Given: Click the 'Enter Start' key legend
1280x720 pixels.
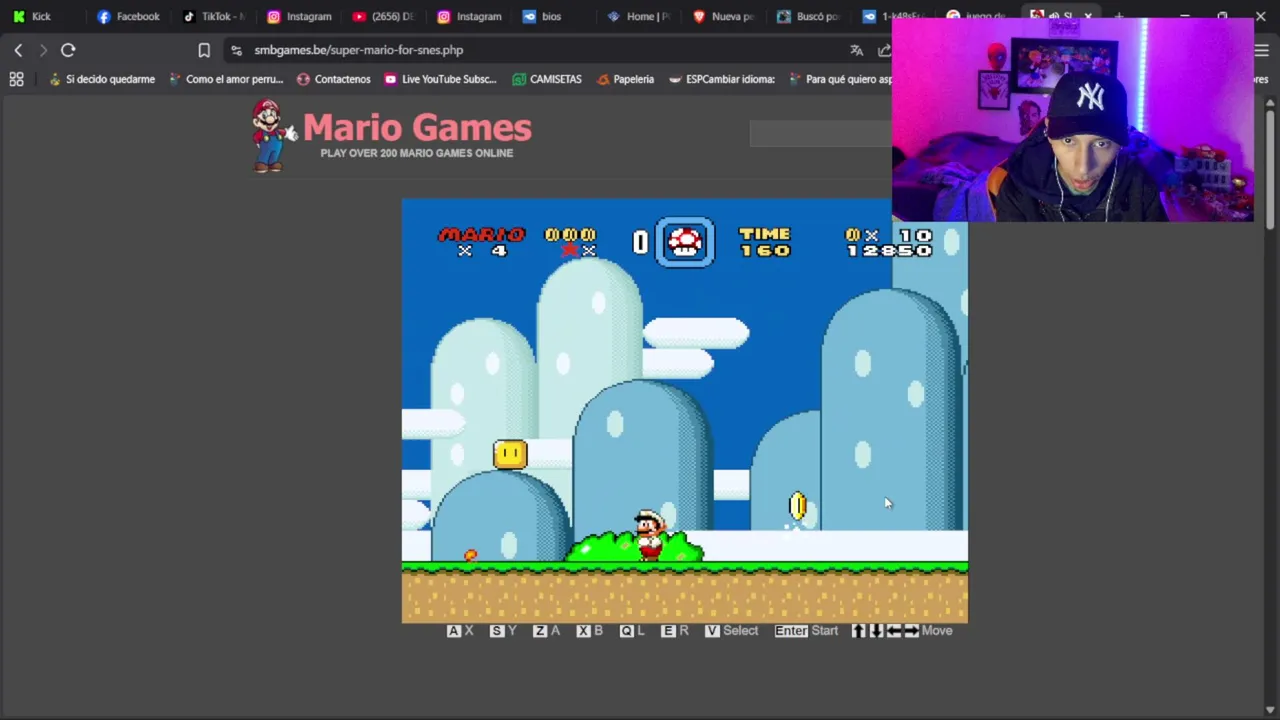Looking at the screenshot, I should tap(806, 631).
